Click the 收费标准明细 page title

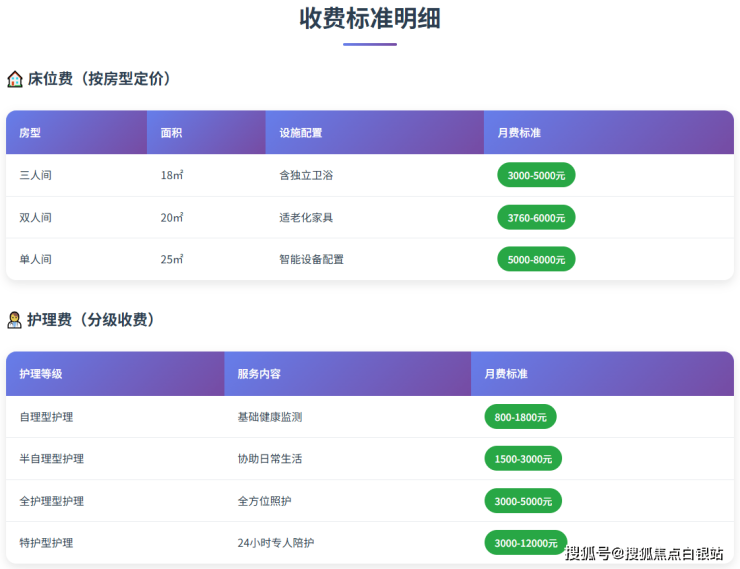[x=369, y=18]
